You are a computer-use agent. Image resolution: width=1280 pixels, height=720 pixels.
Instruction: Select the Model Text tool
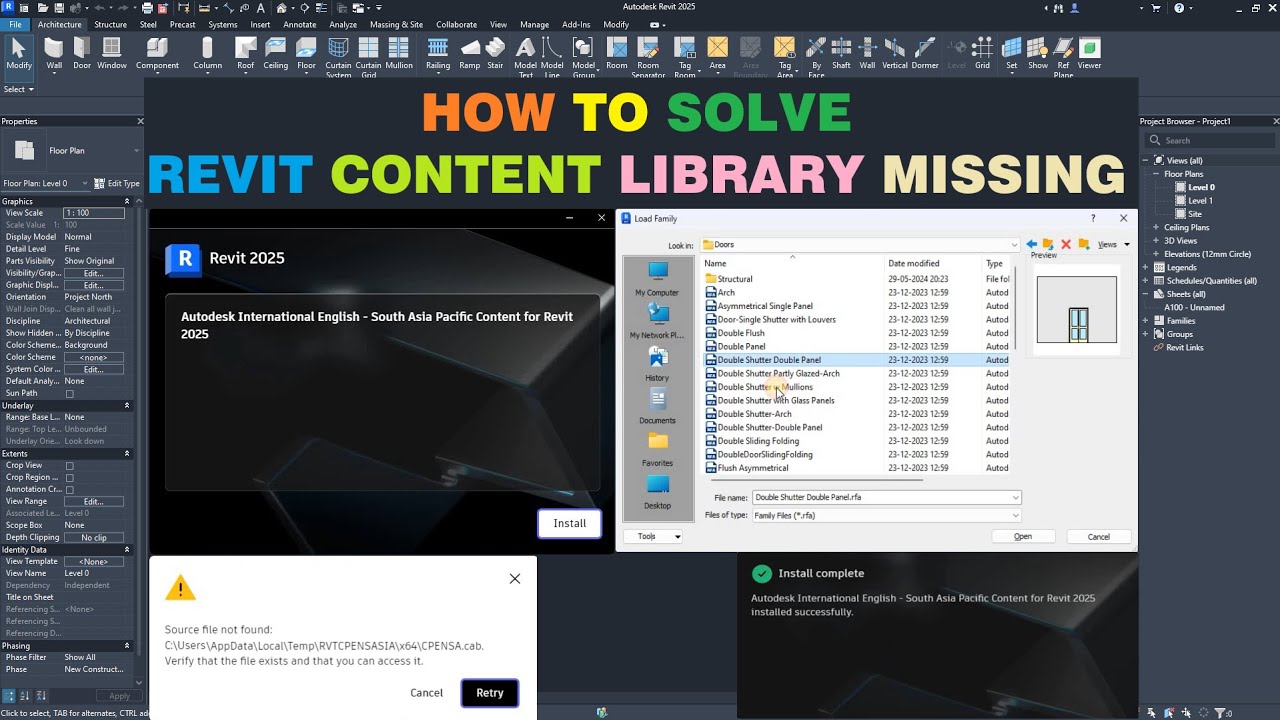(x=525, y=58)
